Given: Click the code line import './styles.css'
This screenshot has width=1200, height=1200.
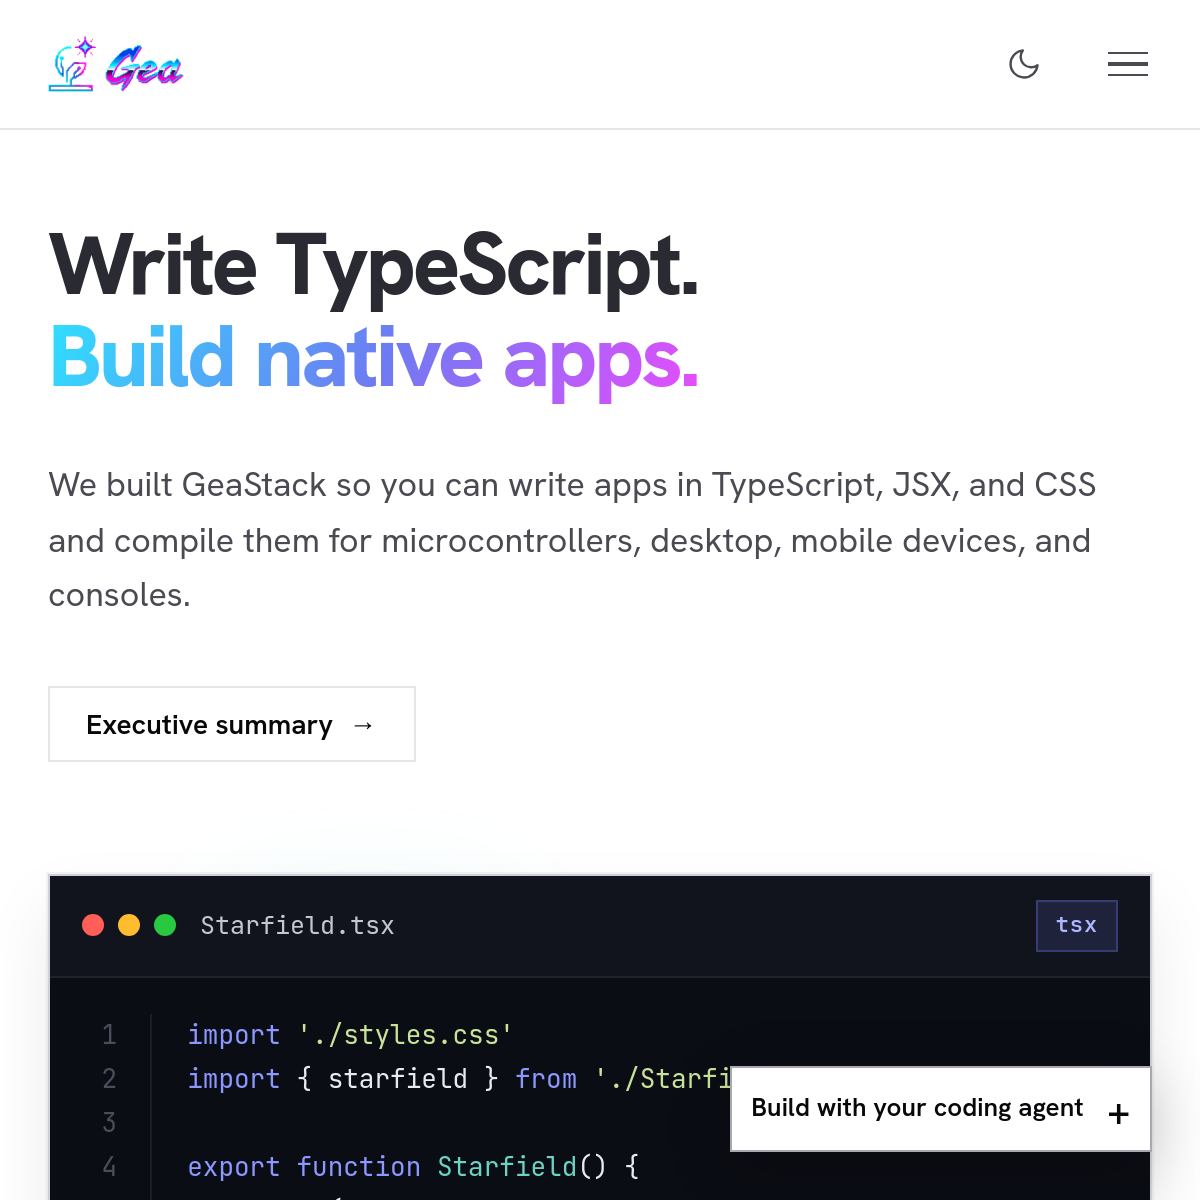Looking at the screenshot, I should point(350,1035).
